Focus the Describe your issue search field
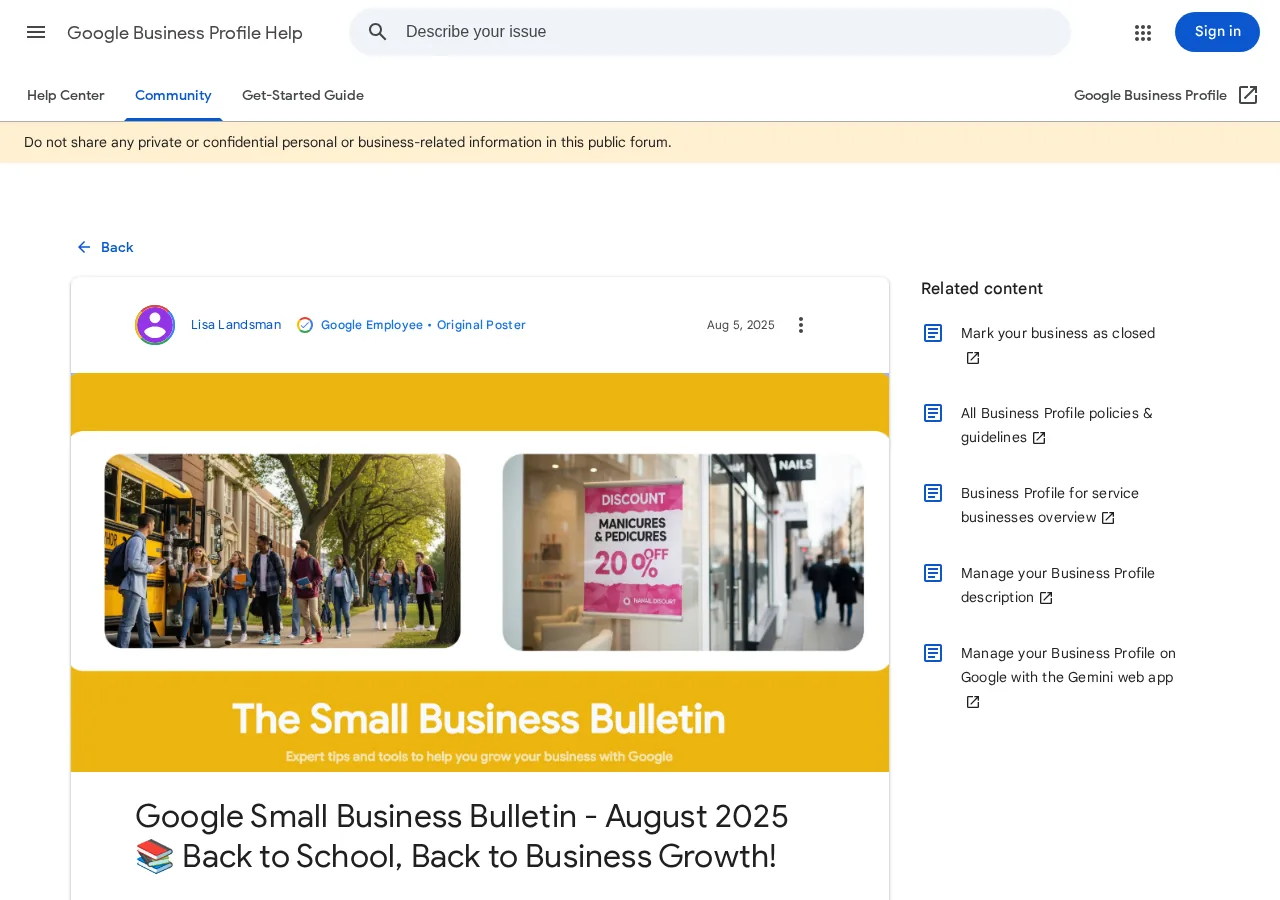Screen dimensions: 1280x900 pos(732,32)
